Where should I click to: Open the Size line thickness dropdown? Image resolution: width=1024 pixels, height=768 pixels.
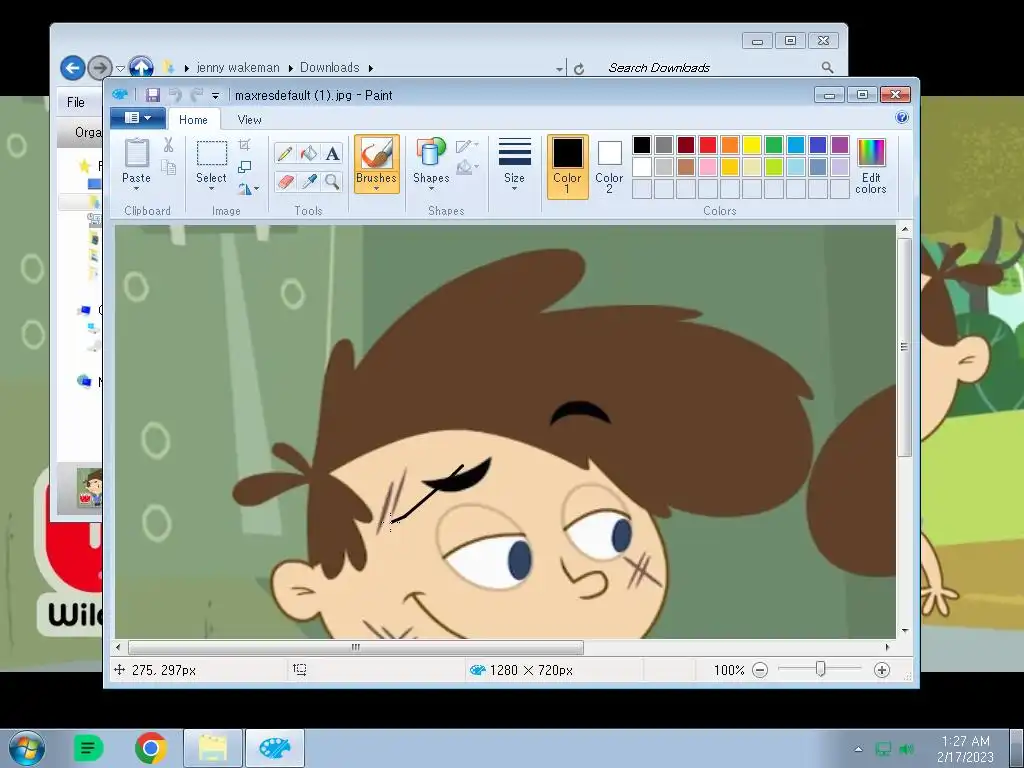[x=514, y=165]
